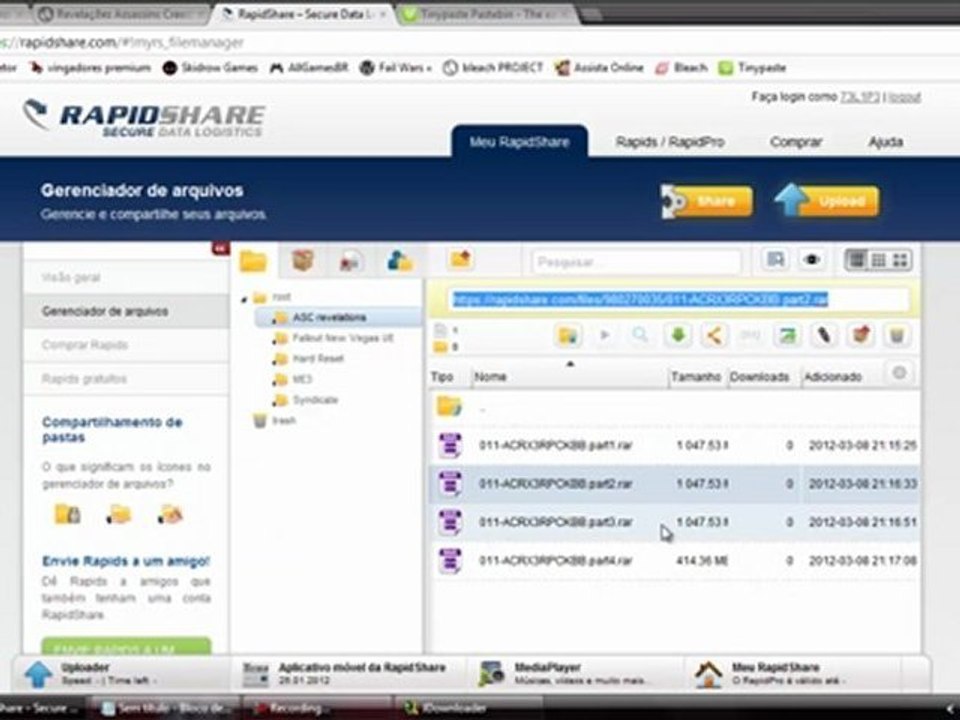
Task: Open the package box tab icon
Action: (x=302, y=260)
